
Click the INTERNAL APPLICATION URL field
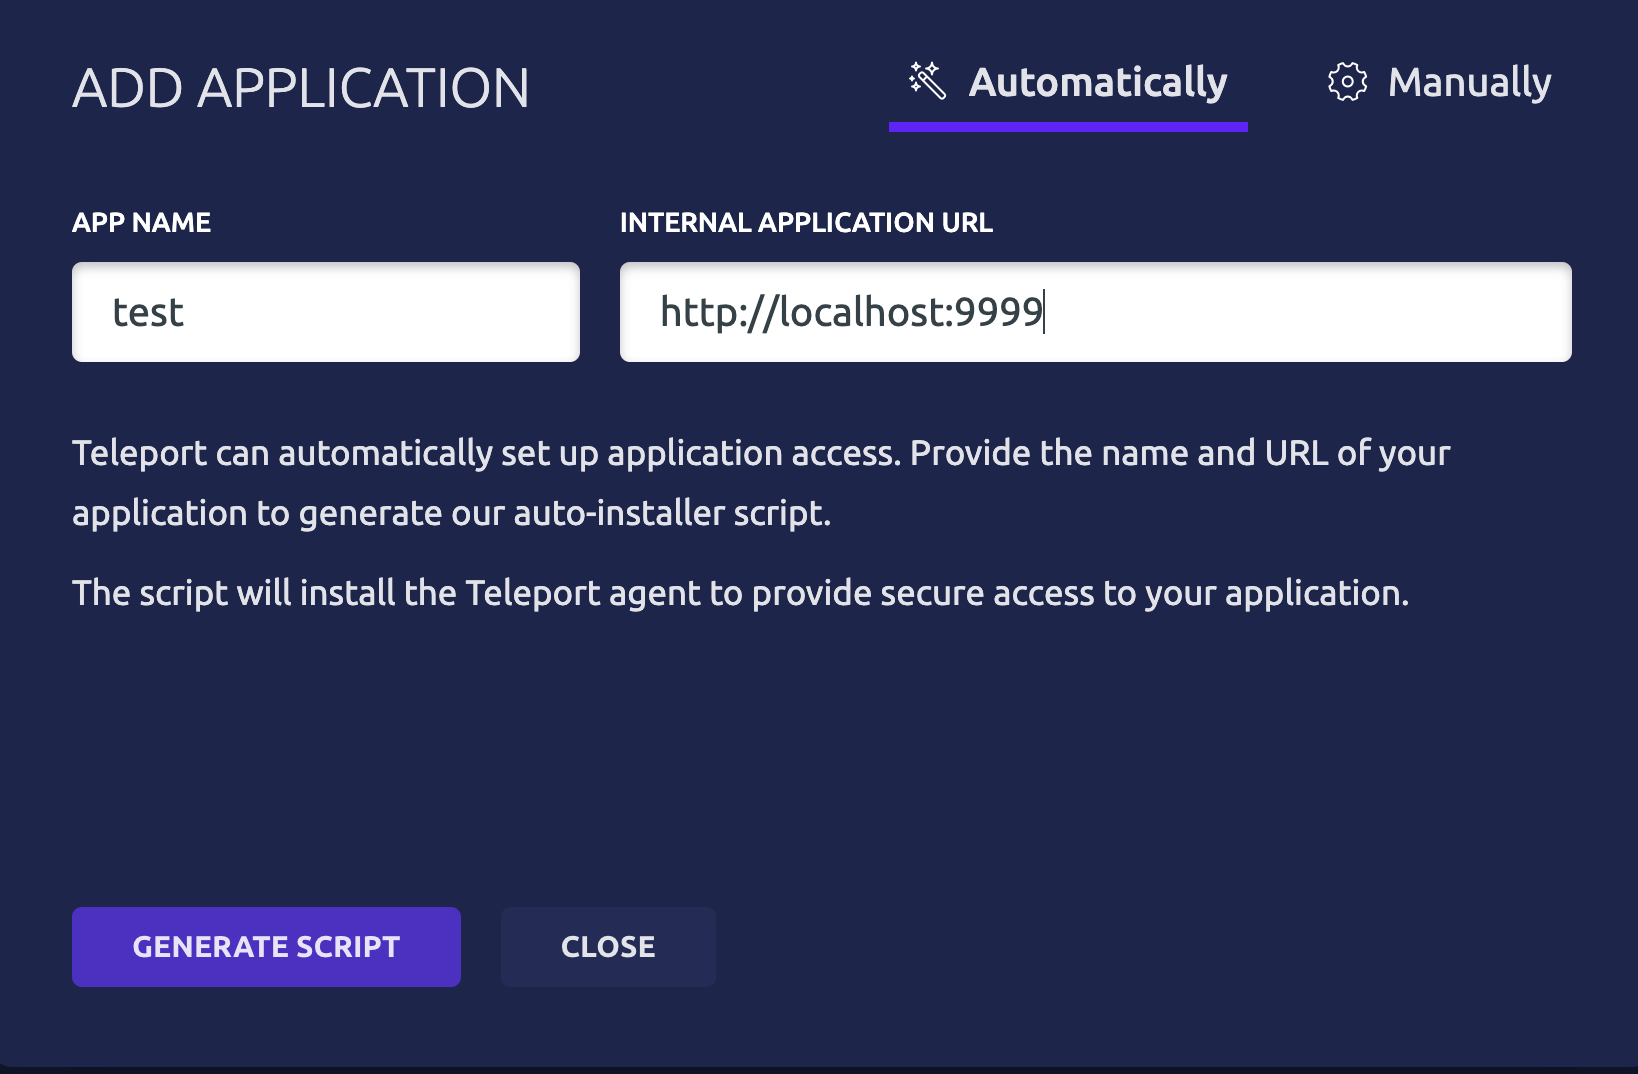[1095, 311]
